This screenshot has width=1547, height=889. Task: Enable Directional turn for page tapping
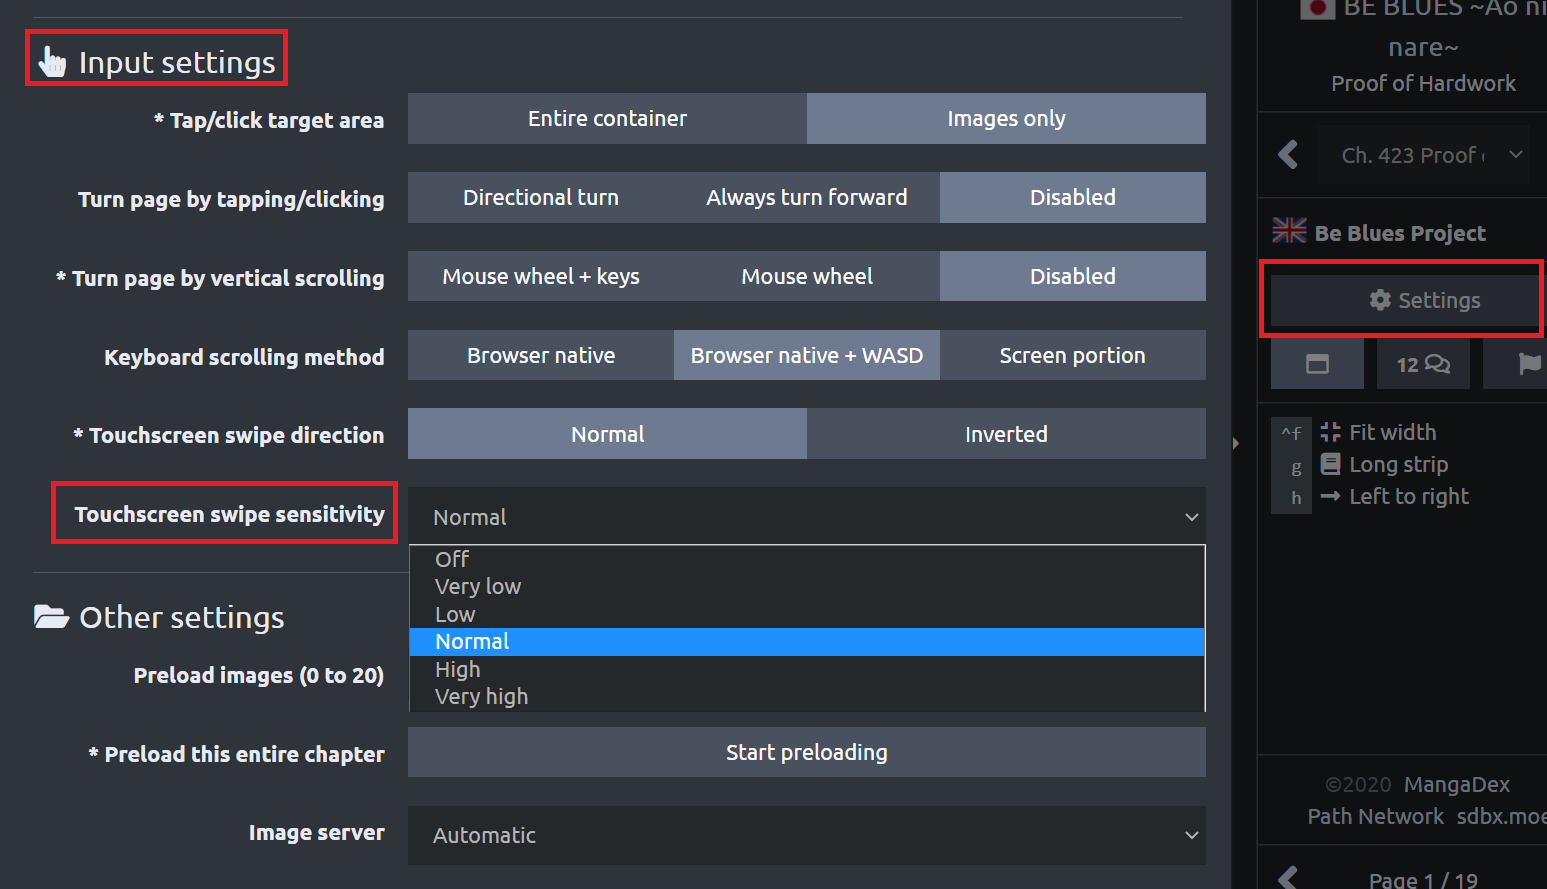click(540, 198)
